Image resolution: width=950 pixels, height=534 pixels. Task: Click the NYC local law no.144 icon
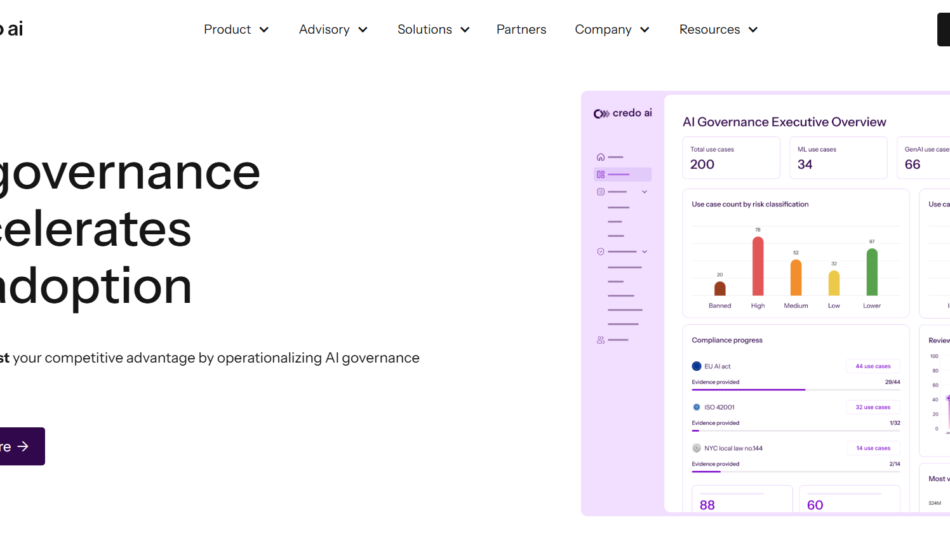pos(696,448)
